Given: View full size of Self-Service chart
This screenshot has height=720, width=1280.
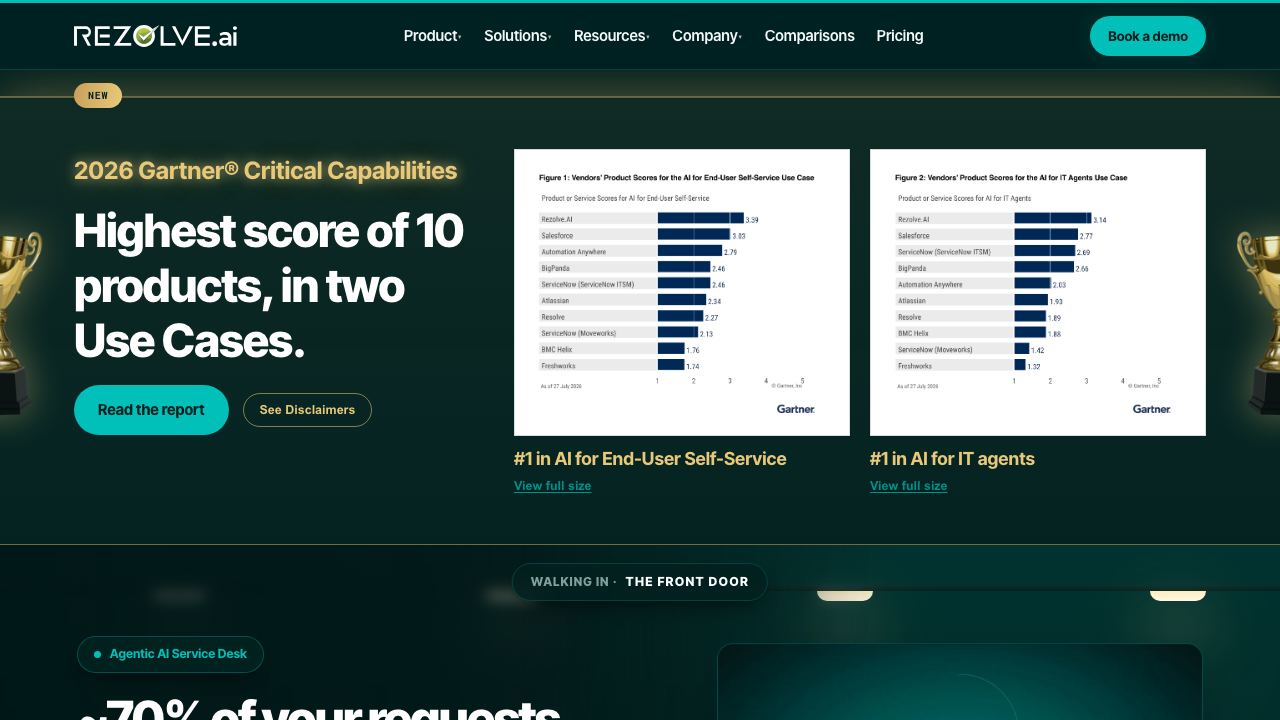Looking at the screenshot, I should point(553,486).
